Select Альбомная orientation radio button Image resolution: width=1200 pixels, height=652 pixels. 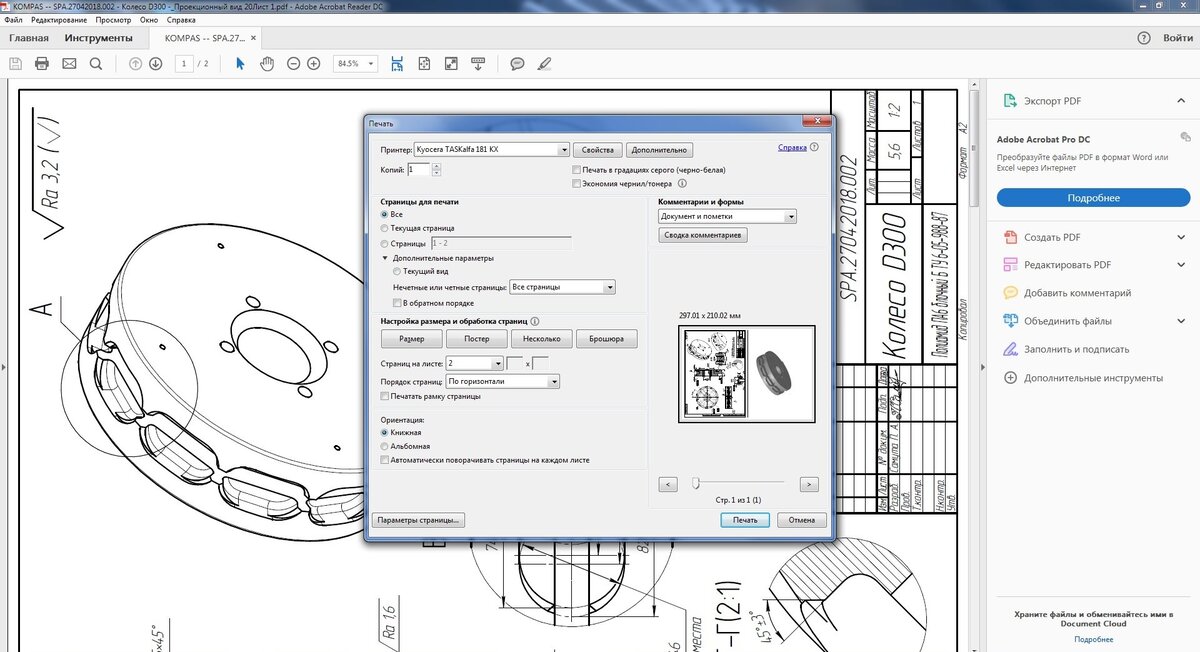tap(385, 446)
